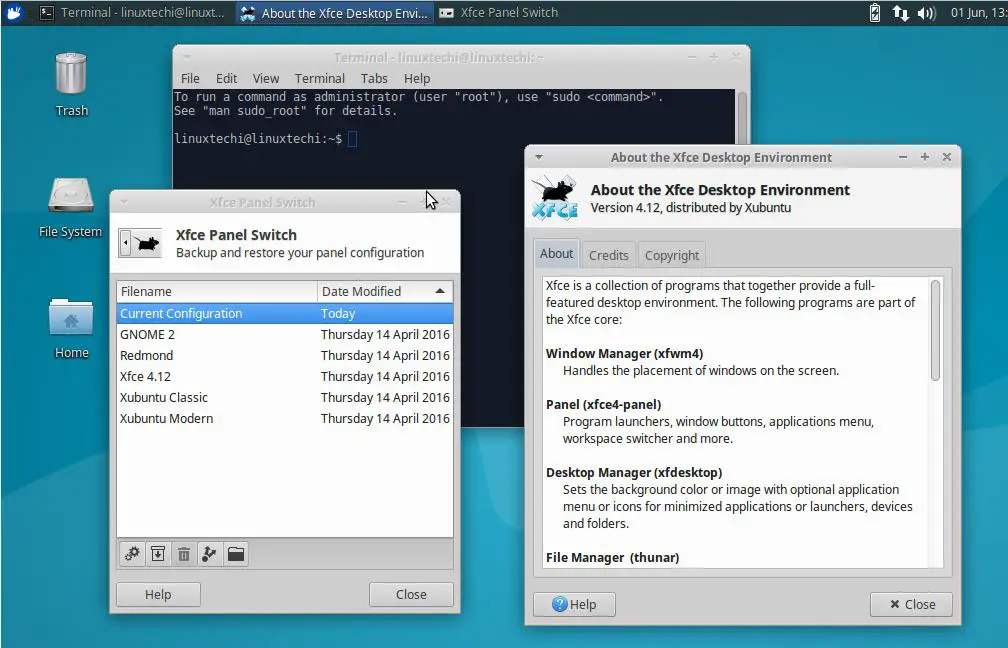Select the Current Configuration row
This screenshot has width=1008, height=648.
tap(285, 314)
